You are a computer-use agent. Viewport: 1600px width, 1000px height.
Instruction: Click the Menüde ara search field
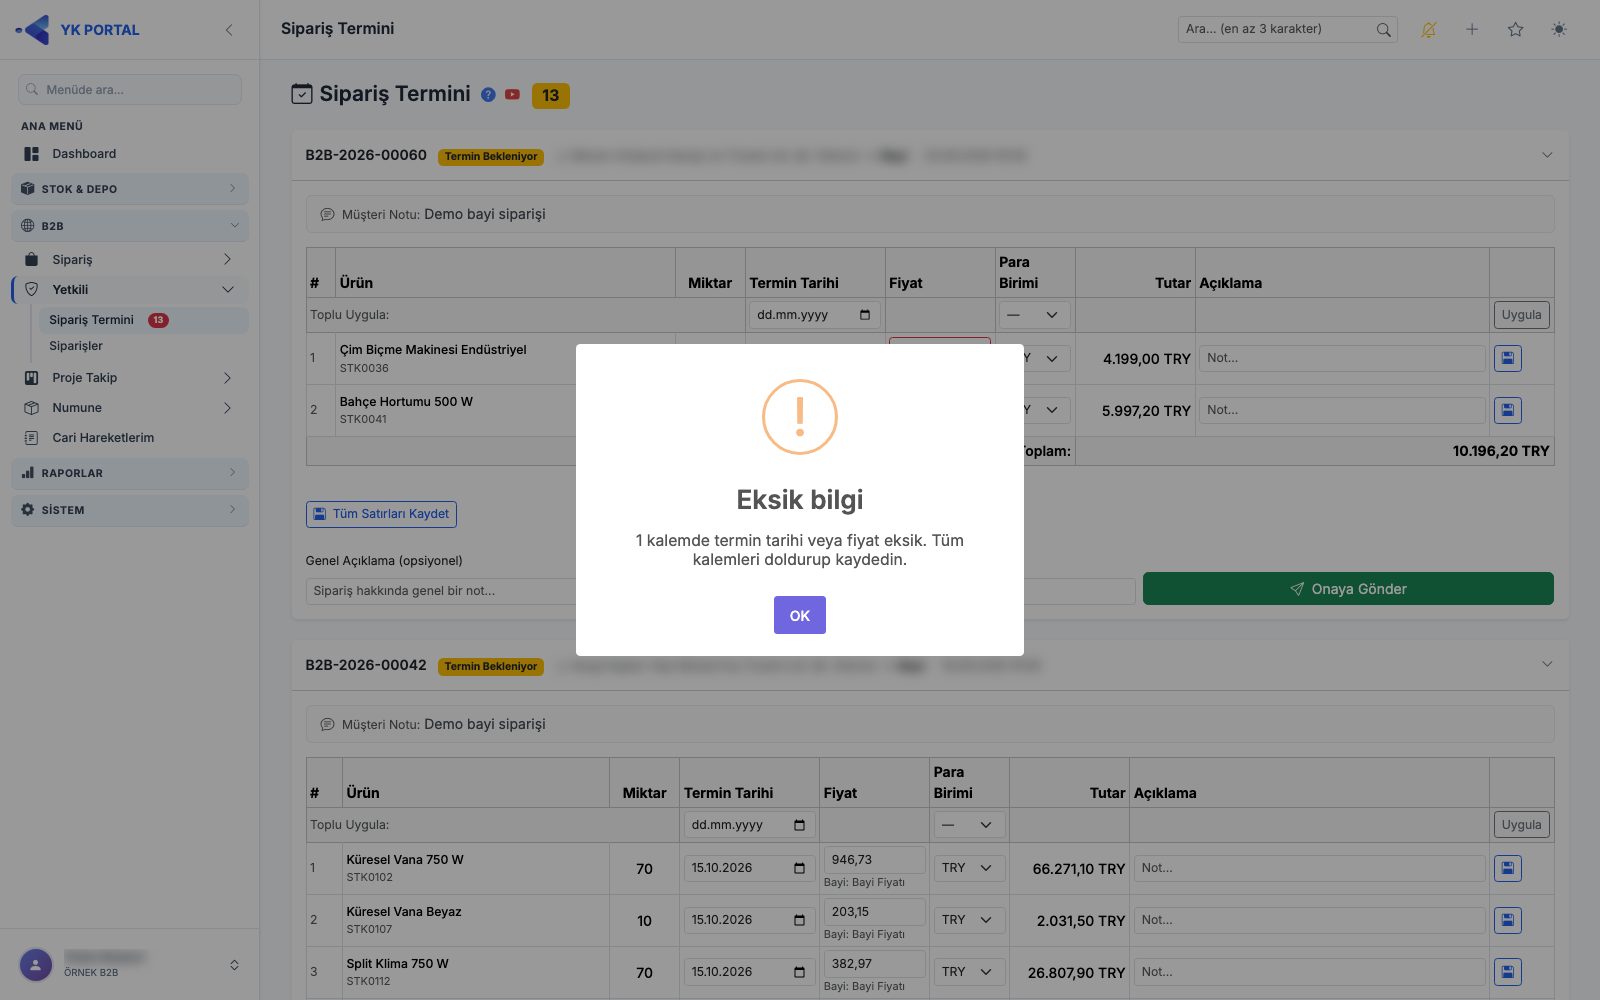click(130, 89)
